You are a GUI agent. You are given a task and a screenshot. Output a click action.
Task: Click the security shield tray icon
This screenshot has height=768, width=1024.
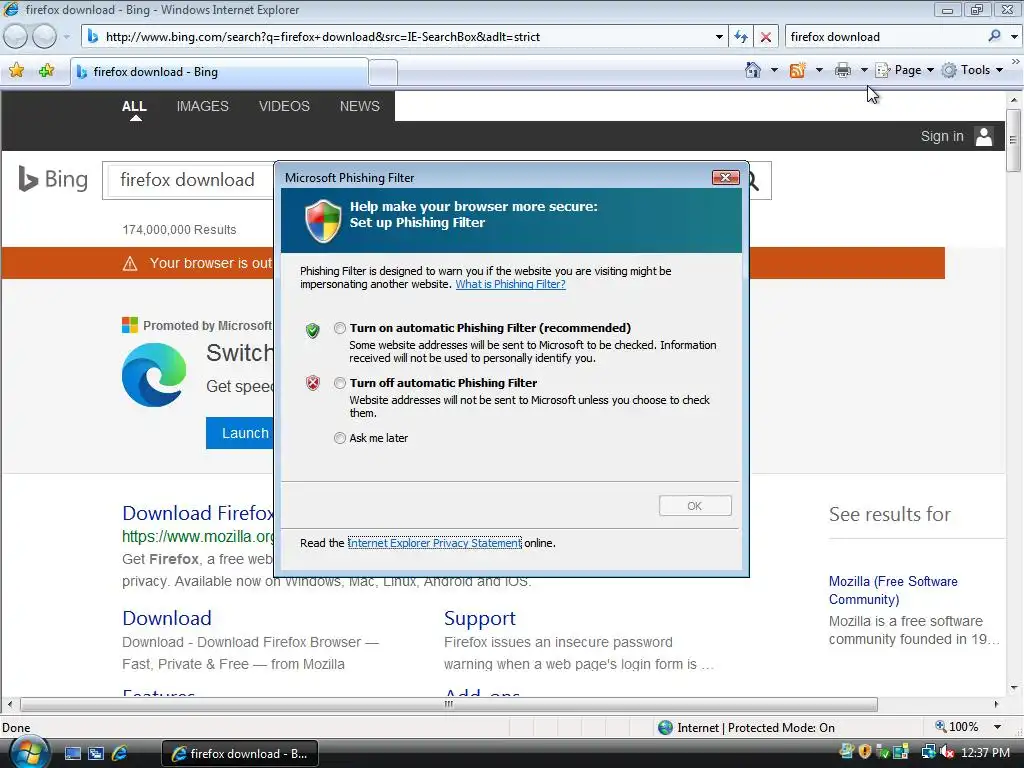865,752
